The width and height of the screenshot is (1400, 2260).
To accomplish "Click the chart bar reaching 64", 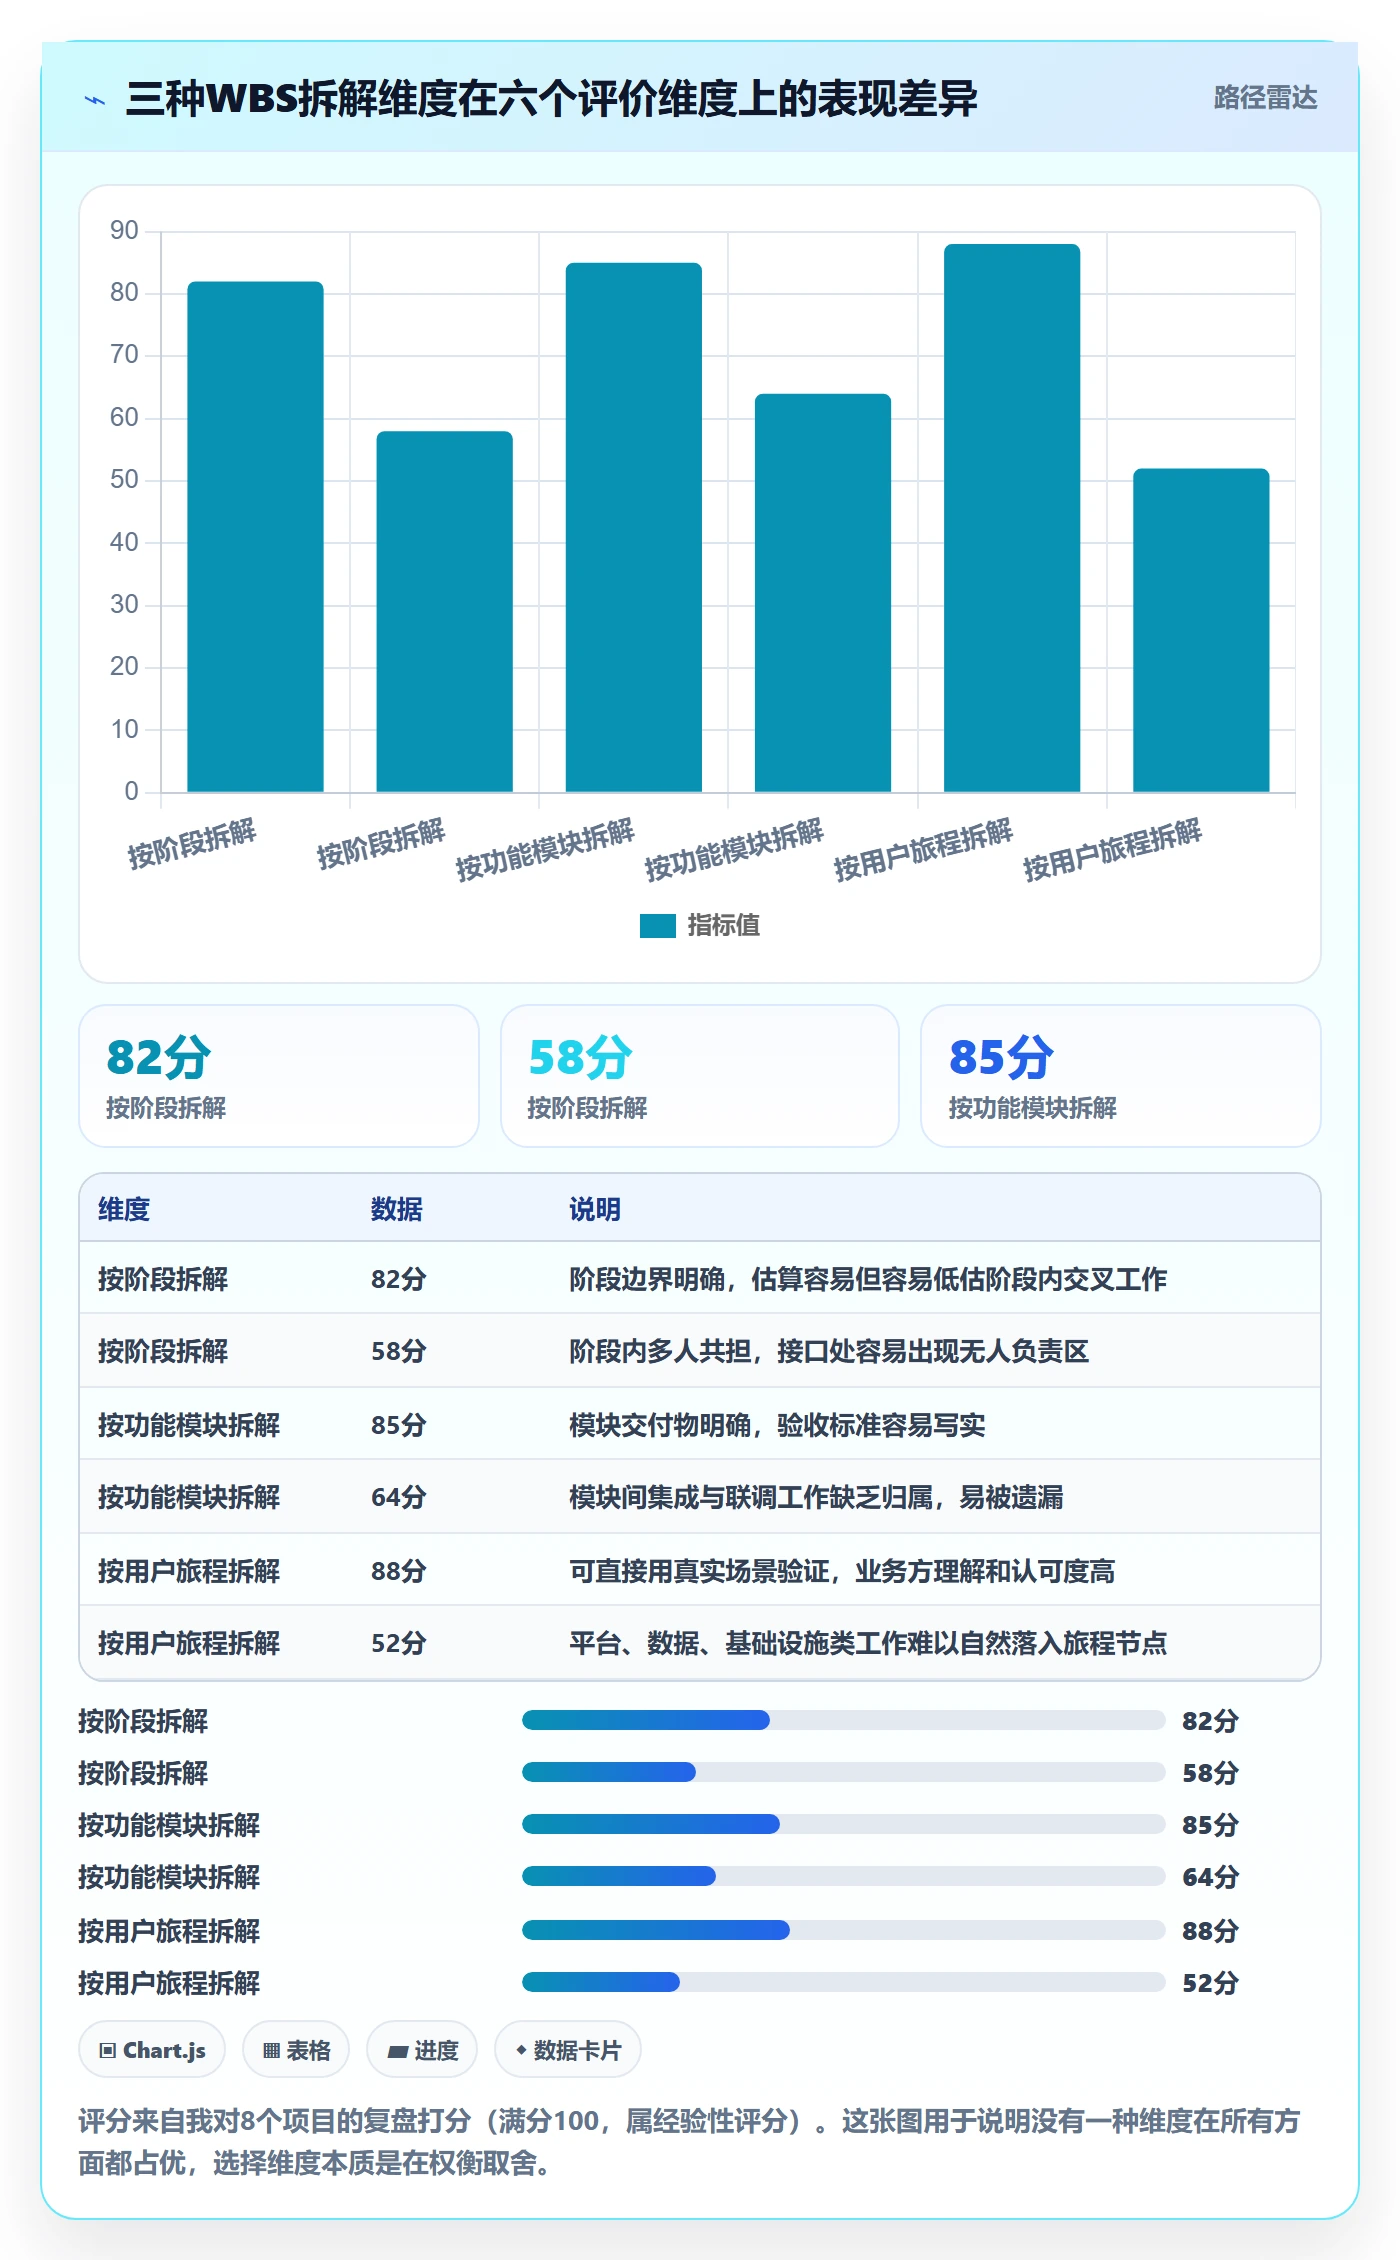I will (823, 593).
